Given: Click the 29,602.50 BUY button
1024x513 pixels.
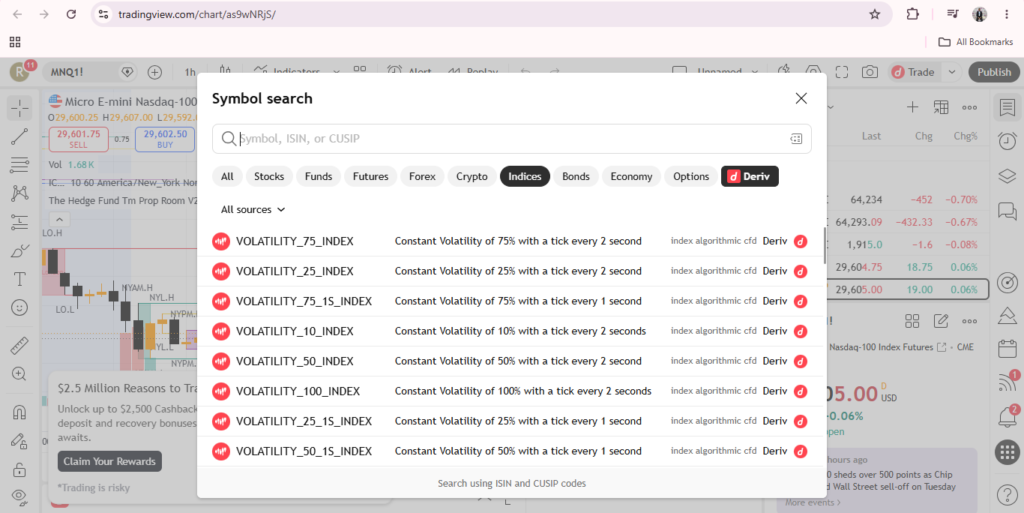Looking at the screenshot, I should tap(165, 139).
